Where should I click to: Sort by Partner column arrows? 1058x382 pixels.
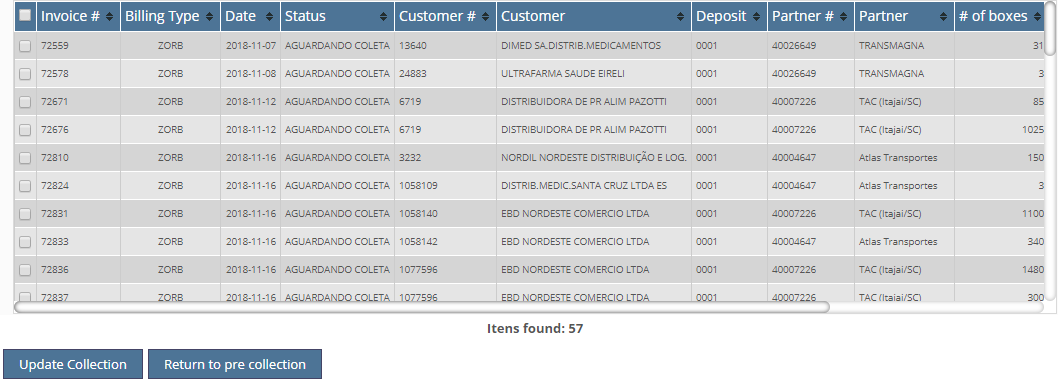943,17
